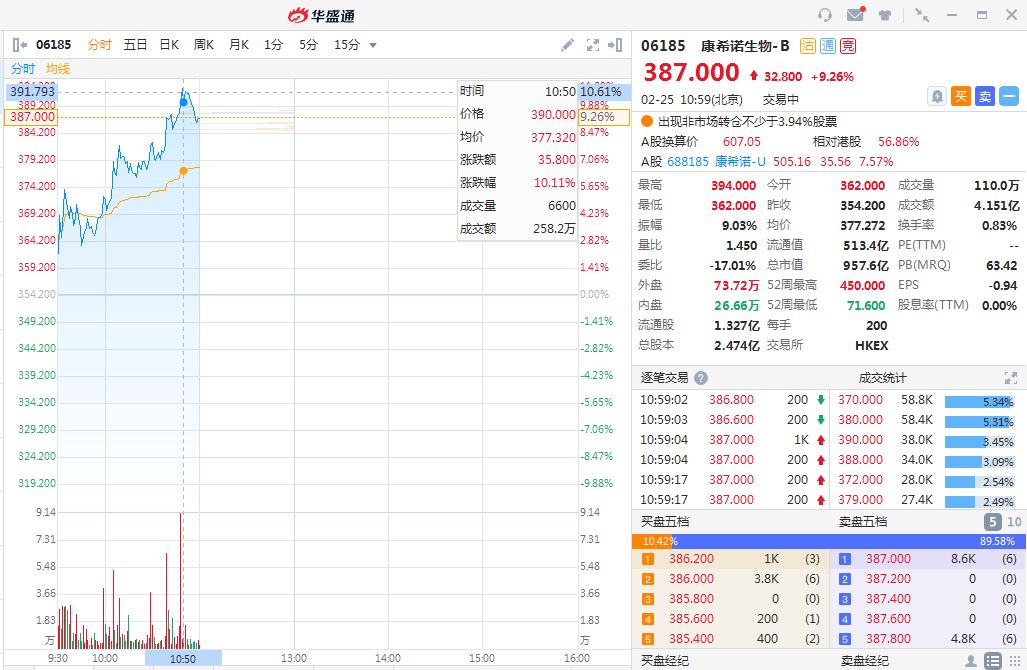Image resolution: width=1027 pixels, height=670 pixels.
Task: Switch to the 五日 chart tab
Action: 135,45
